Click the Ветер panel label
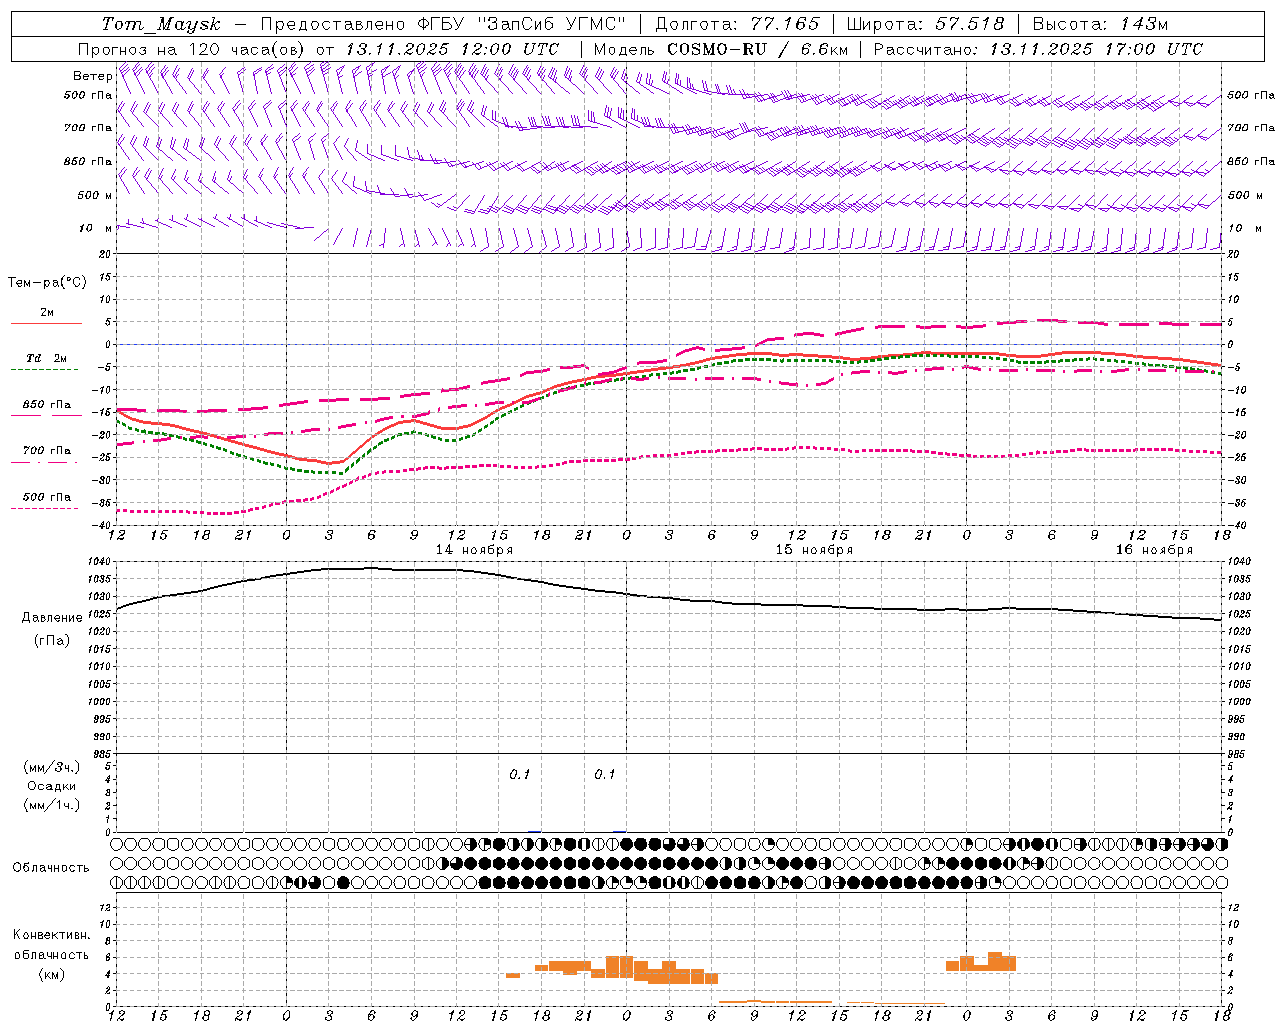This screenshot has height=1024, width=1280. [x=92, y=76]
